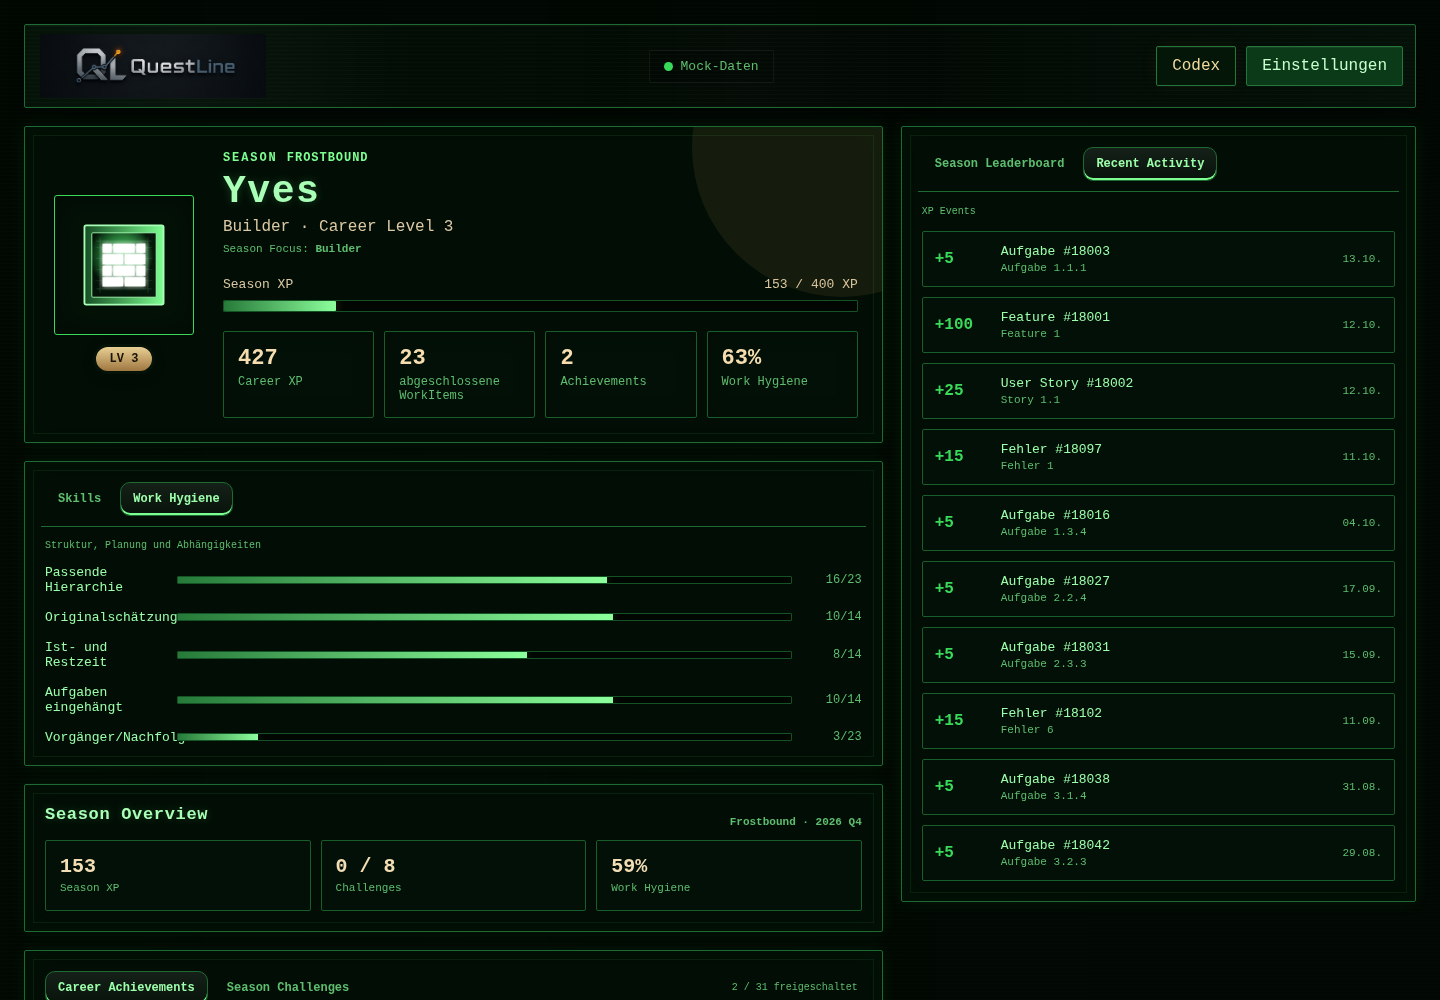This screenshot has height=1000, width=1440.
Task: Open the Codex page
Action: (x=1196, y=66)
